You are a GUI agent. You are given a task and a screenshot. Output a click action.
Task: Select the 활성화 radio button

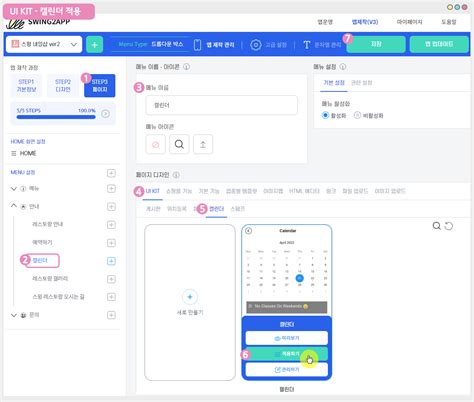click(325, 115)
